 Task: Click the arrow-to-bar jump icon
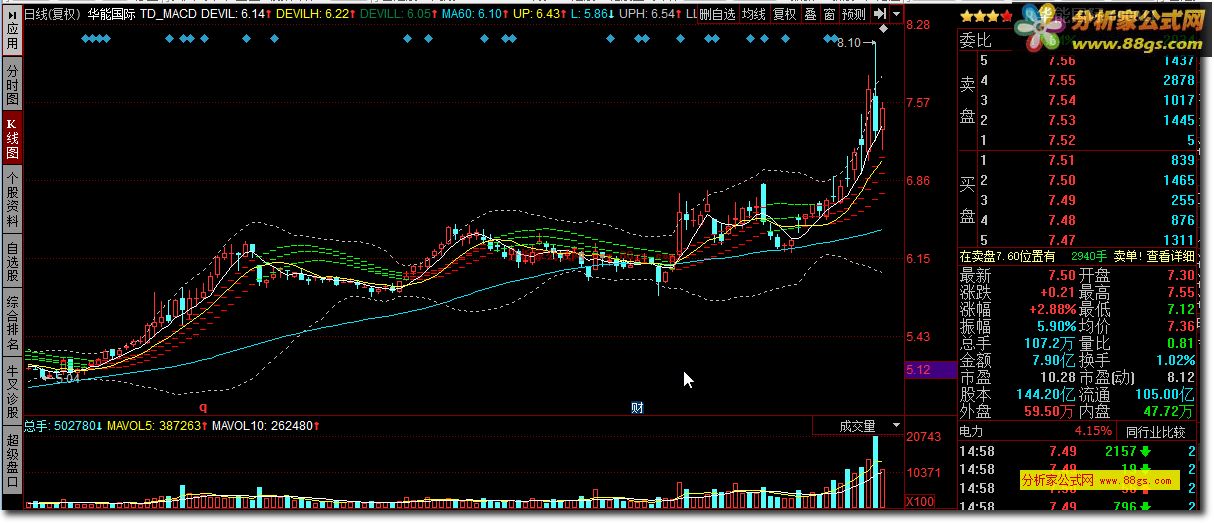[878, 15]
